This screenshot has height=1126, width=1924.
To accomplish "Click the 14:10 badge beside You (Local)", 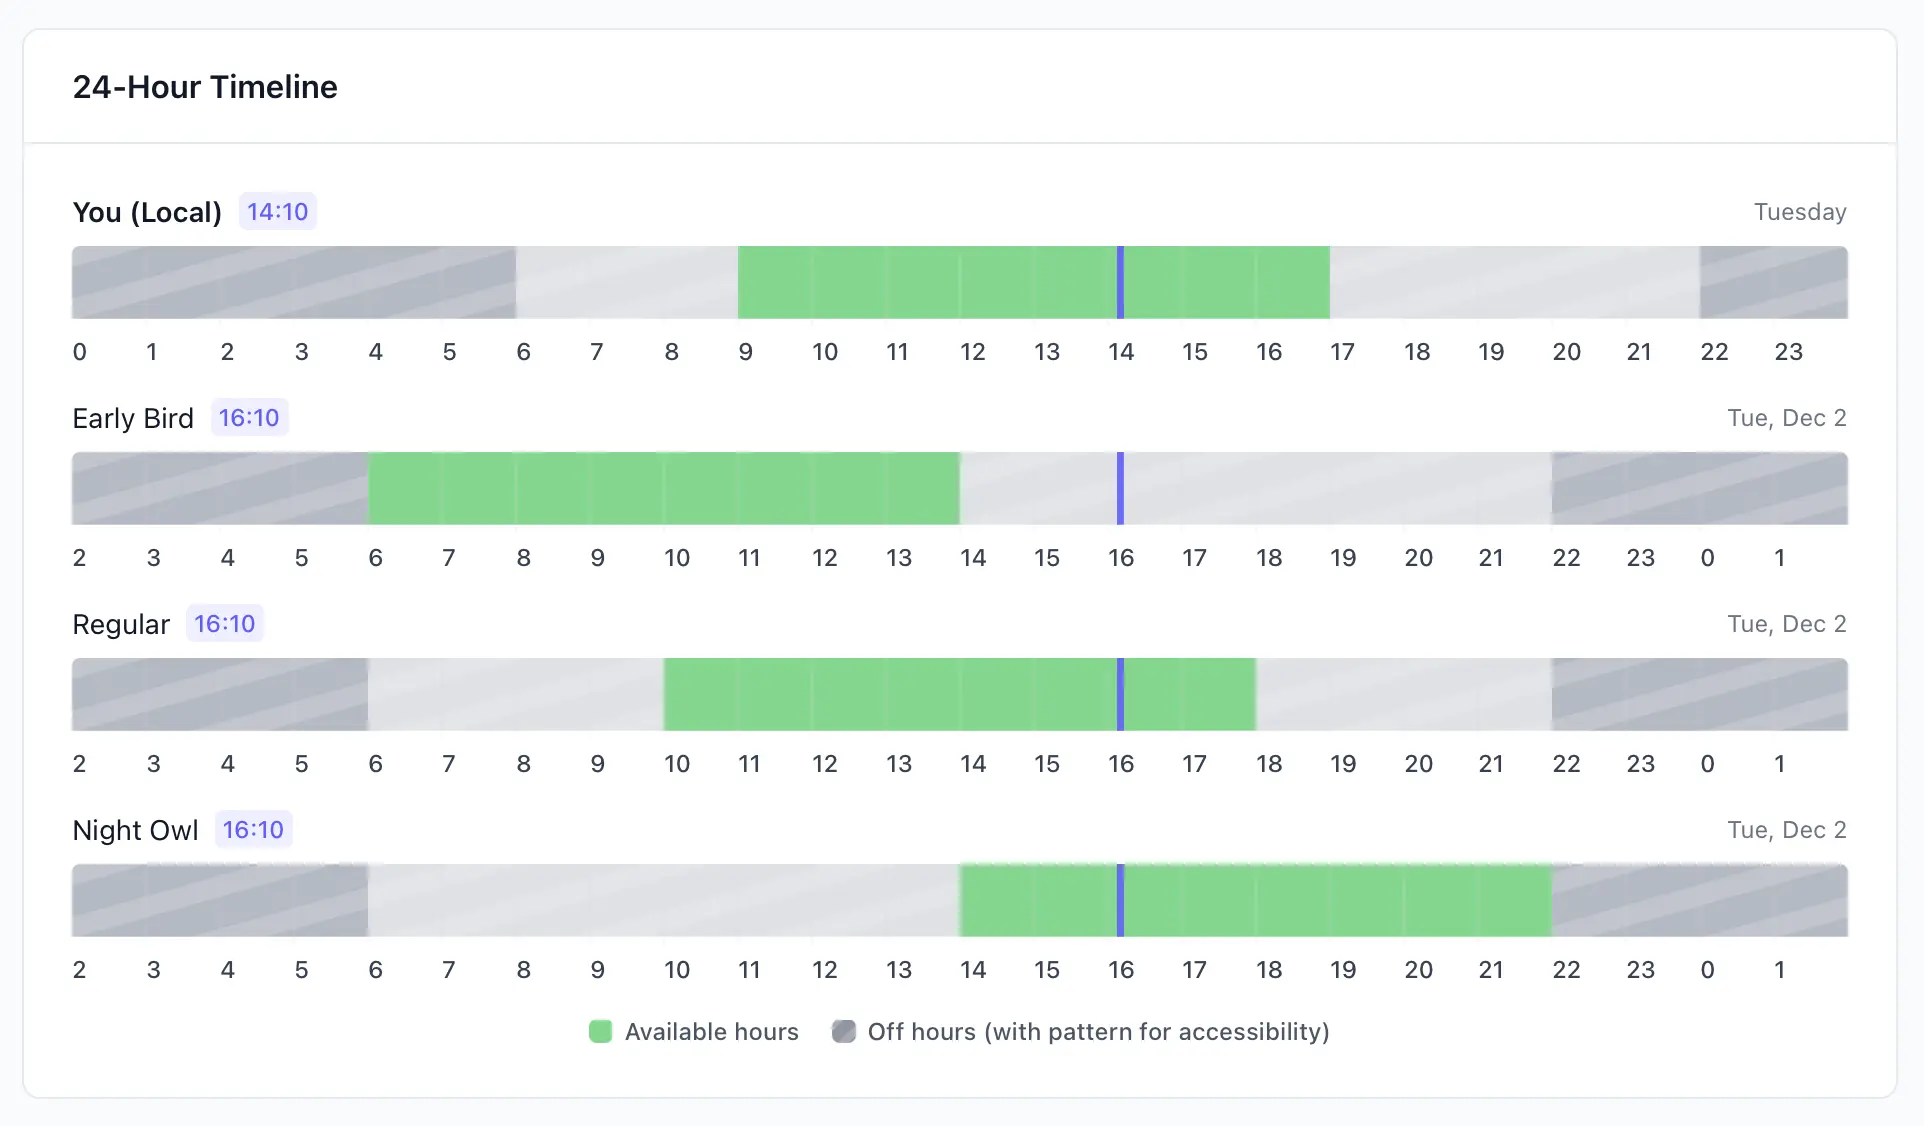I will tap(277, 212).
